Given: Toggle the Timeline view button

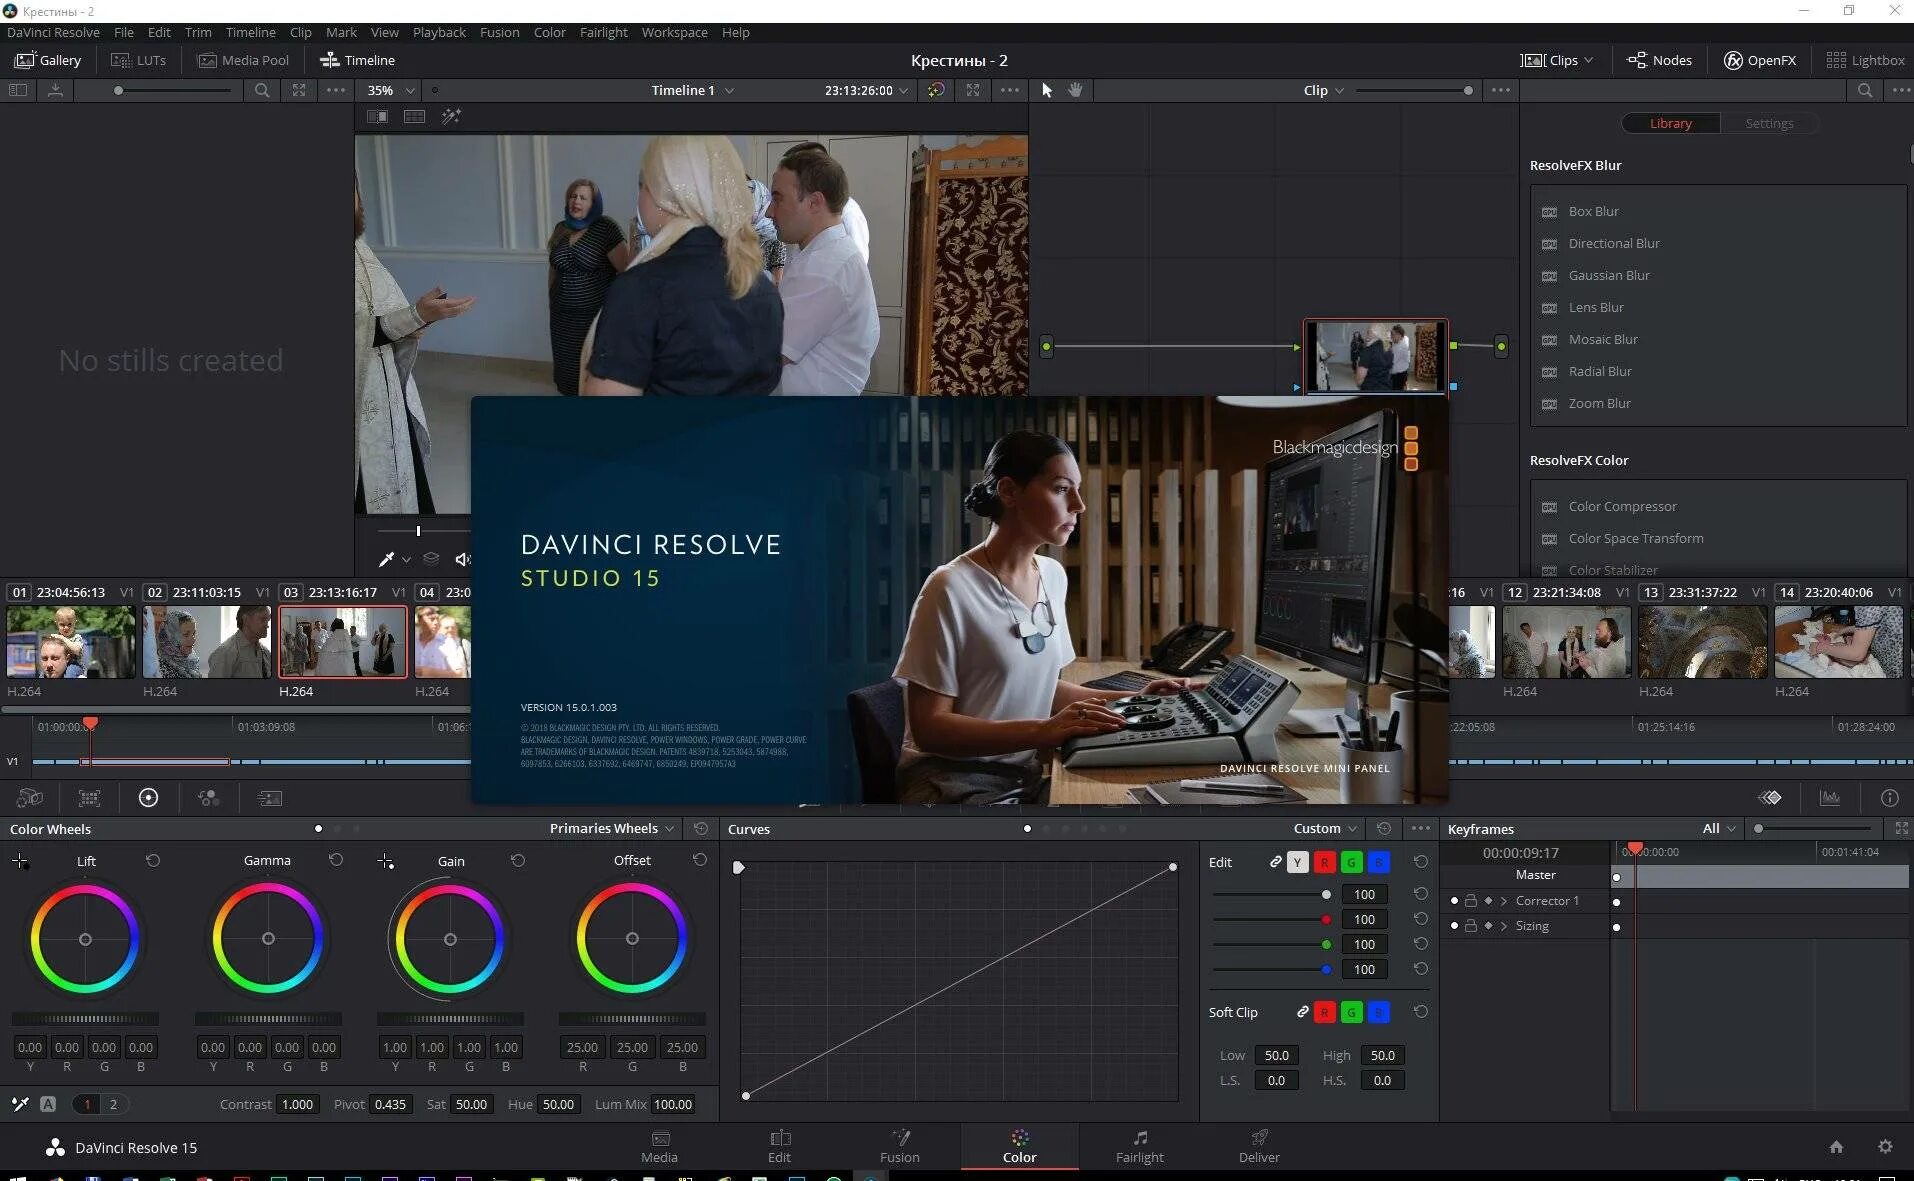Looking at the screenshot, I should point(357,60).
